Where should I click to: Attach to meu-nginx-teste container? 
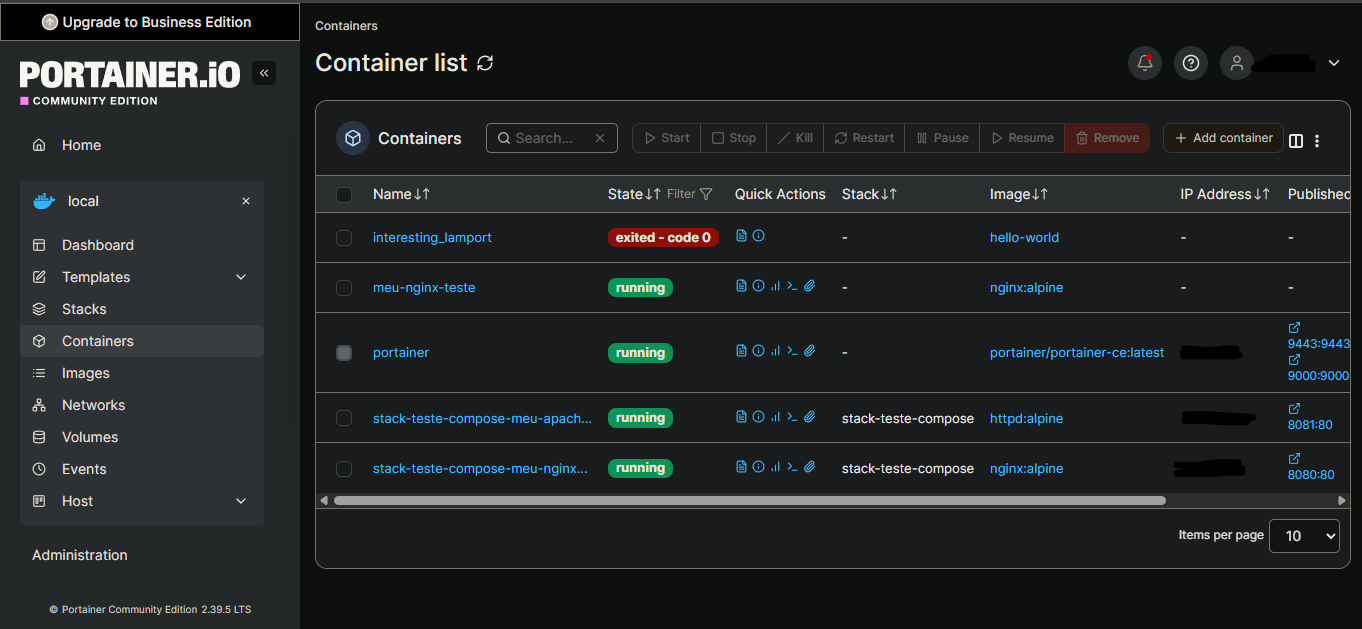(x=810, y=286)
